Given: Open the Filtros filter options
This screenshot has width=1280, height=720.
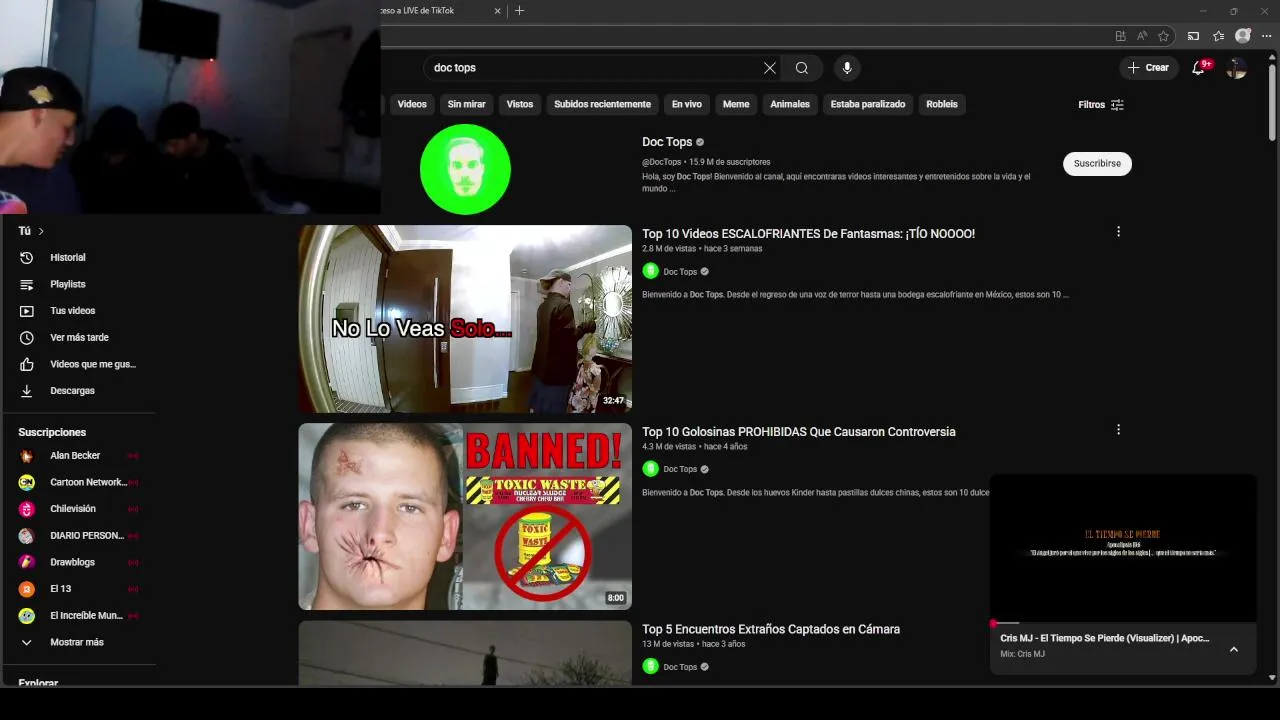Looking at the screenshot, I should click(x=1101, y=105).
